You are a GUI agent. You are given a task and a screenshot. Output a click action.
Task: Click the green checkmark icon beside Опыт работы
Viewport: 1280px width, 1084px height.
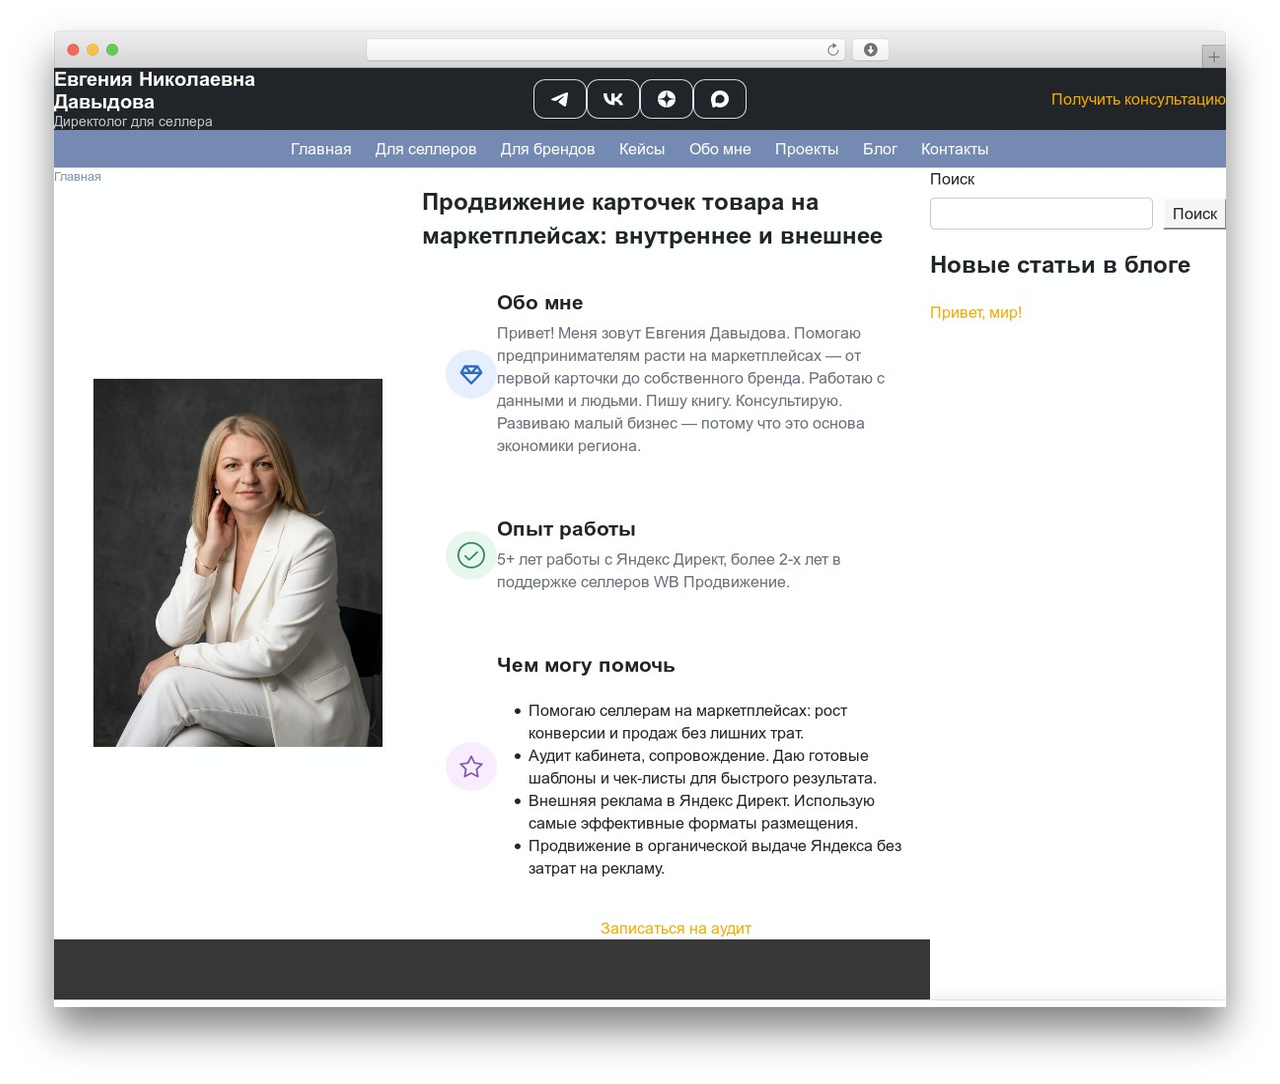tap(471, 555)
